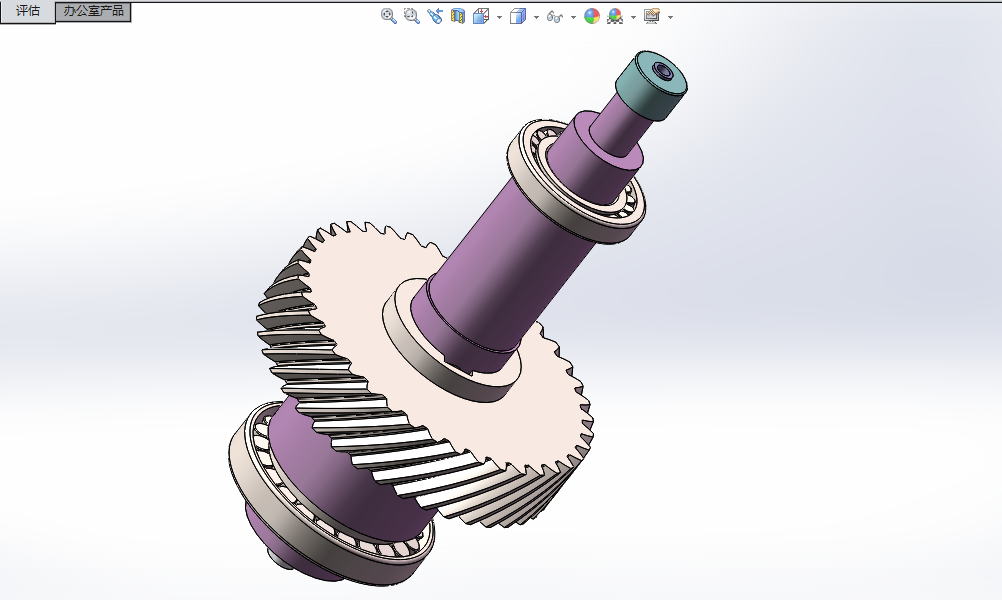The width and height of the screenshot is (1002, 600).
Task: Select the Zoom to Area tool
Action: pyautogui.click(x=411, y=16)
